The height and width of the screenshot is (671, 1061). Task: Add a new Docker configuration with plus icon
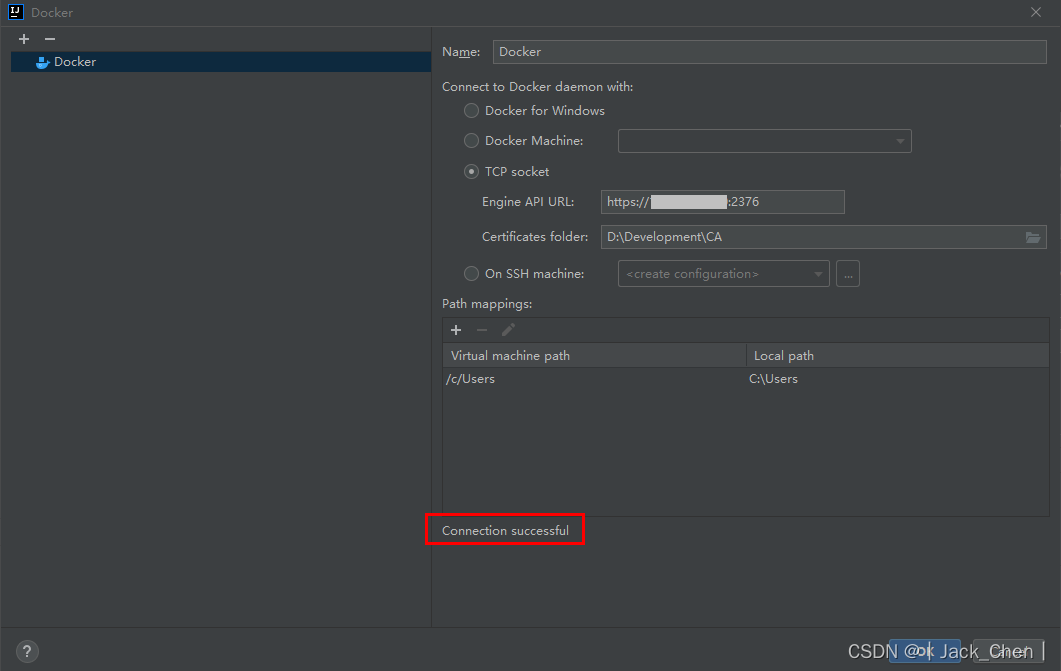(x=24, y=39)
